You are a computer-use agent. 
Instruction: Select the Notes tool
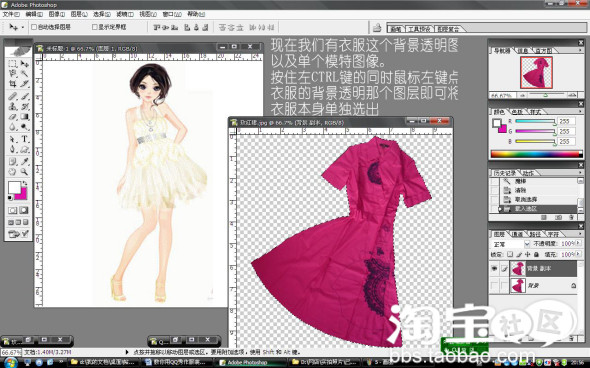(x=12, y=162)
